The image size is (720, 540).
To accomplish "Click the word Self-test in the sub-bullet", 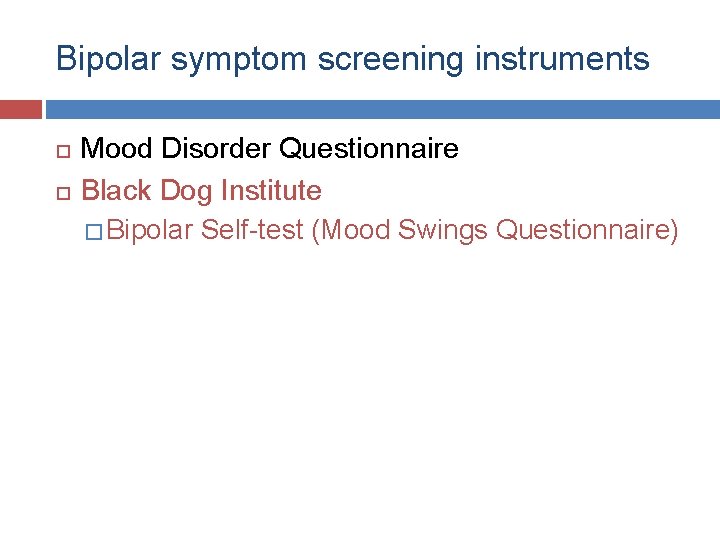I will click(253, 229).
